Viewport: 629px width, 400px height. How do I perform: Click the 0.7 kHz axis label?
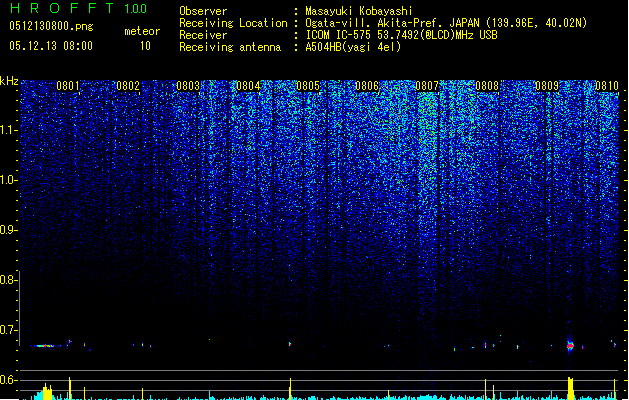8,330
